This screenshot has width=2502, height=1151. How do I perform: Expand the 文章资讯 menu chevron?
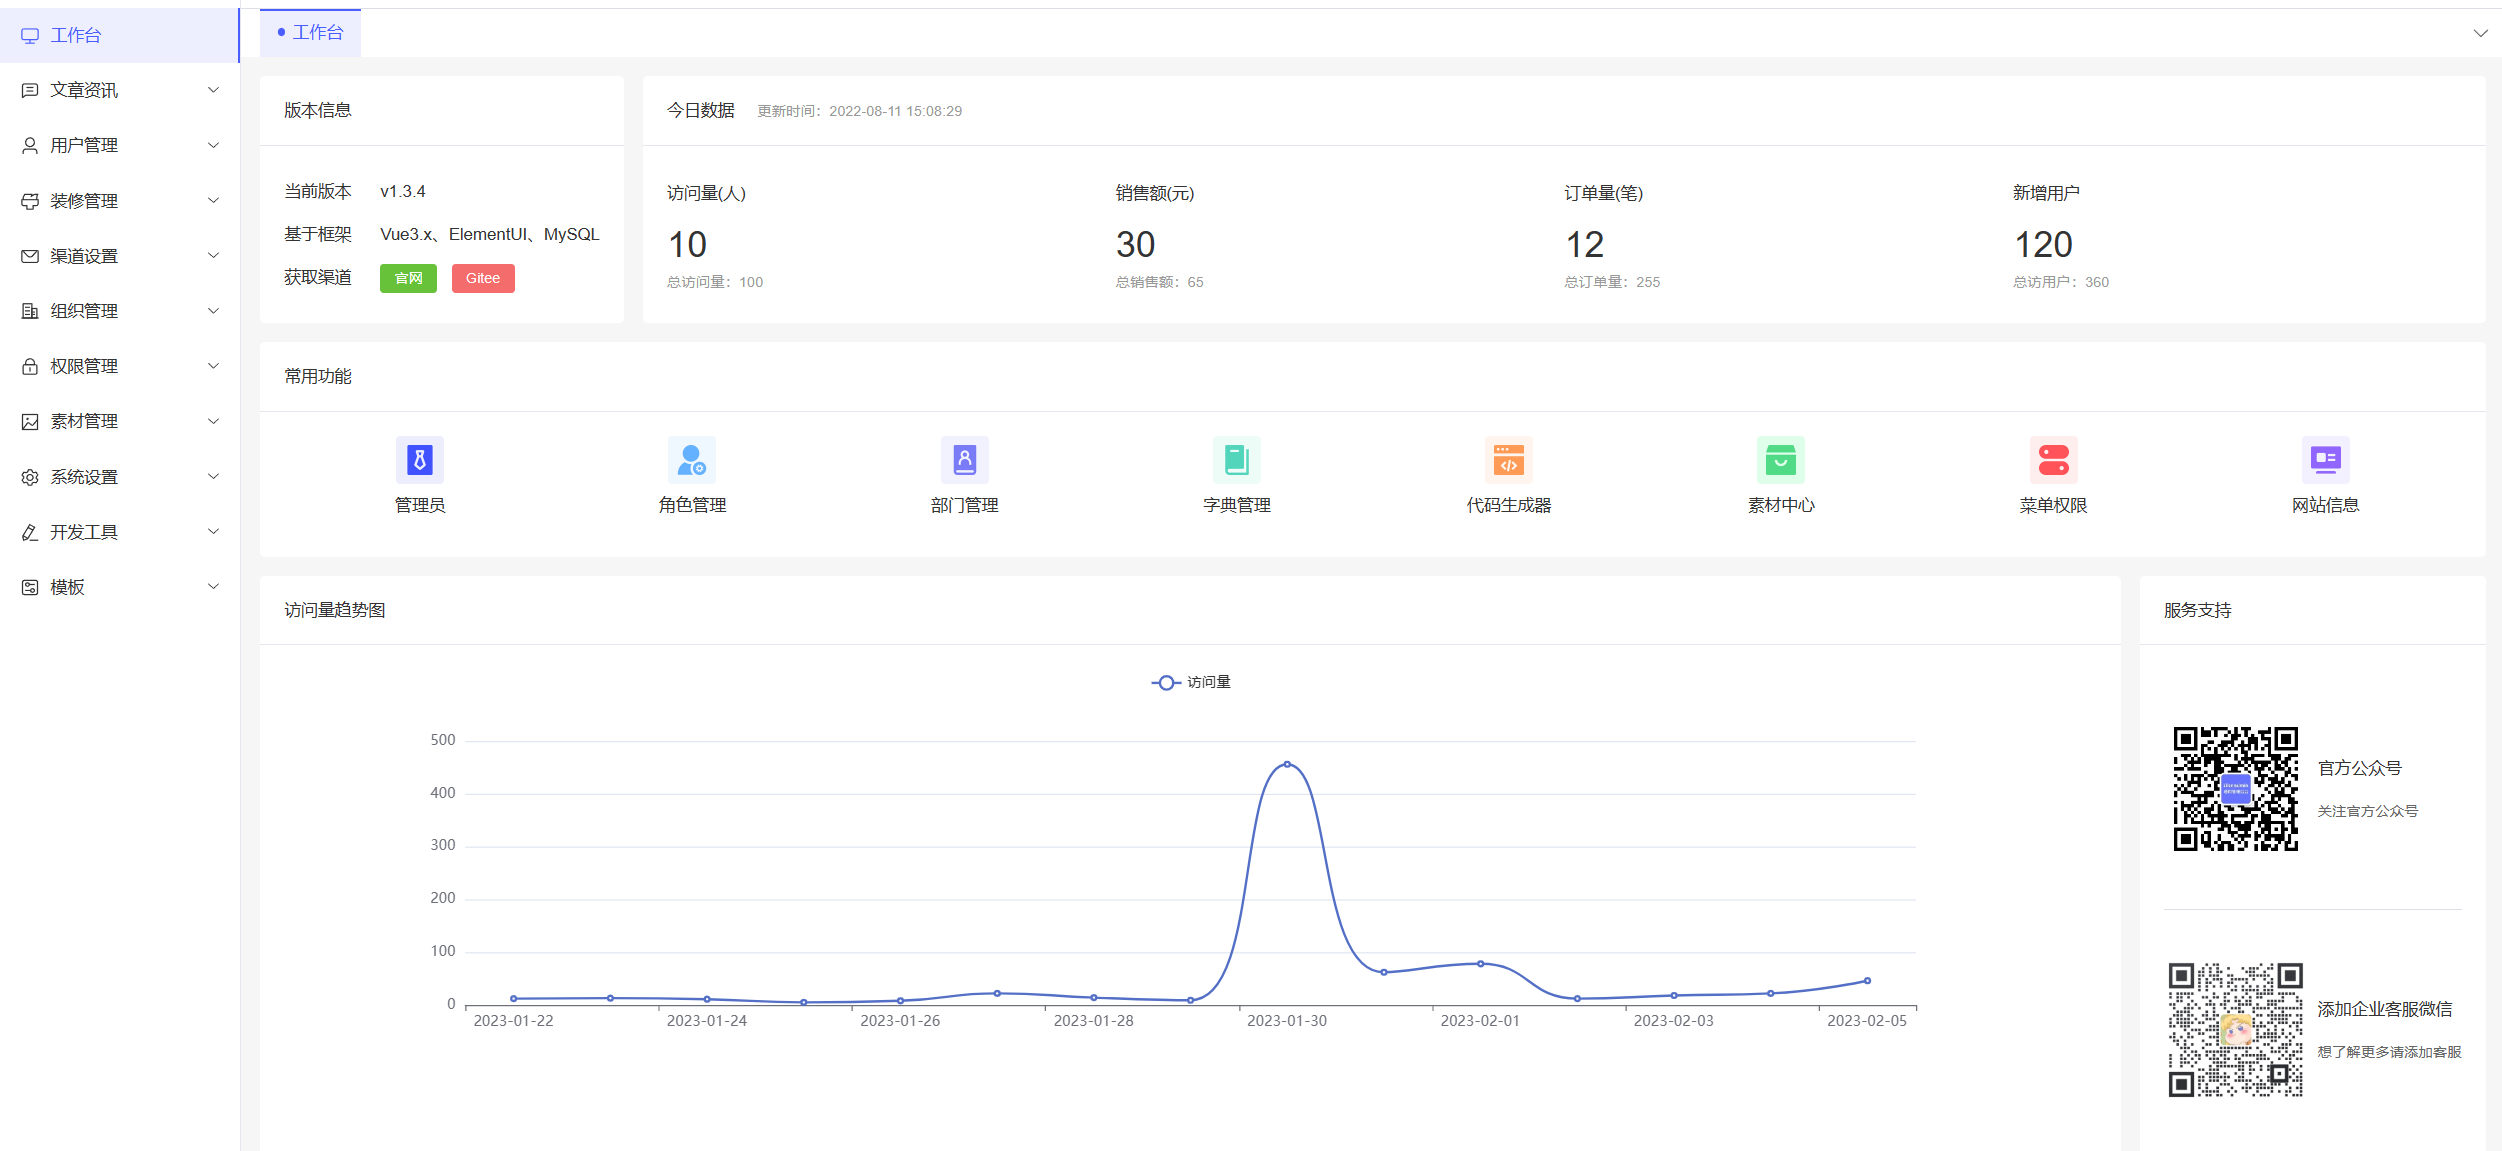tap(213, 90)
